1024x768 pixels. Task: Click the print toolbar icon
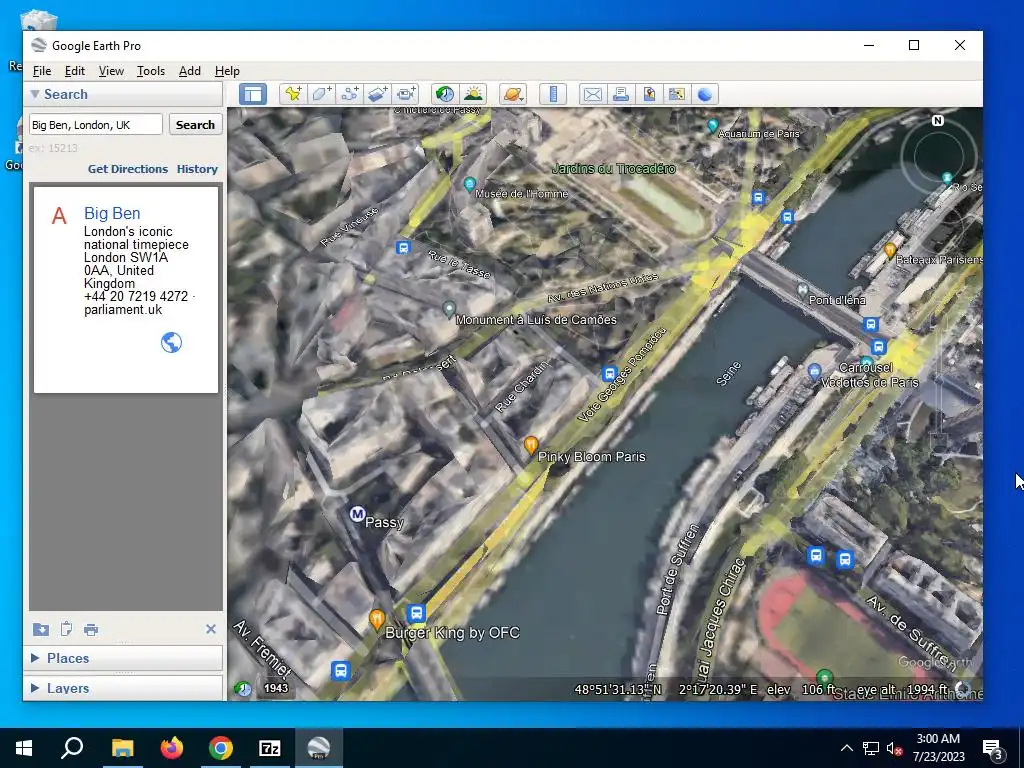point(620,94)
